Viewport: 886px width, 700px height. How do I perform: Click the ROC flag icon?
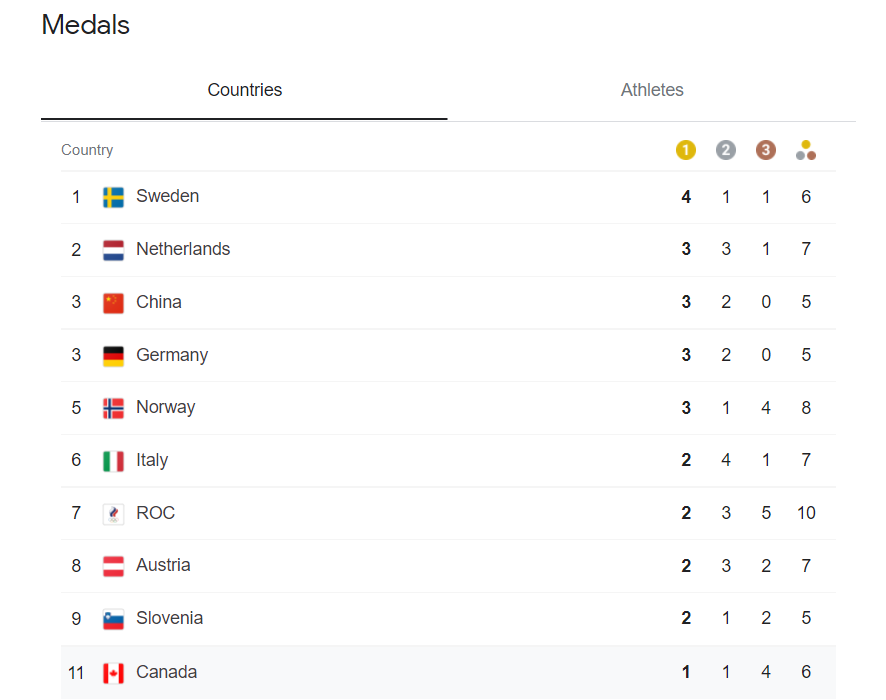click(113, 514)
